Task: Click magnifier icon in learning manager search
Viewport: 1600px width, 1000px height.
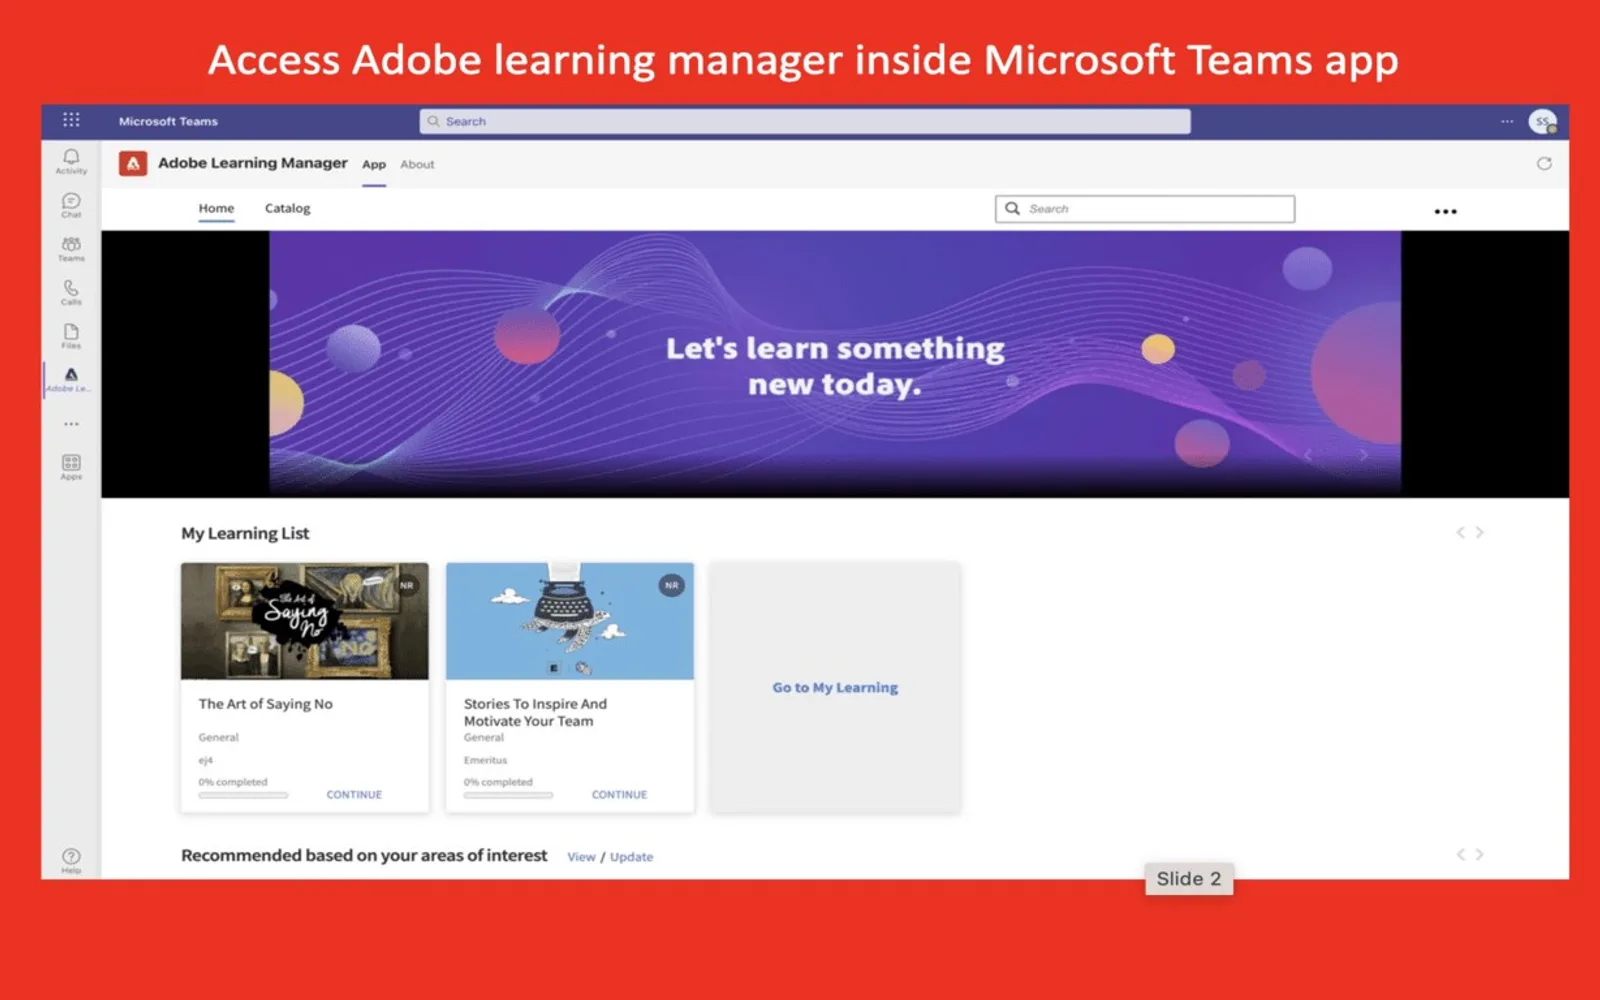Action: (x=1012, y=208)
